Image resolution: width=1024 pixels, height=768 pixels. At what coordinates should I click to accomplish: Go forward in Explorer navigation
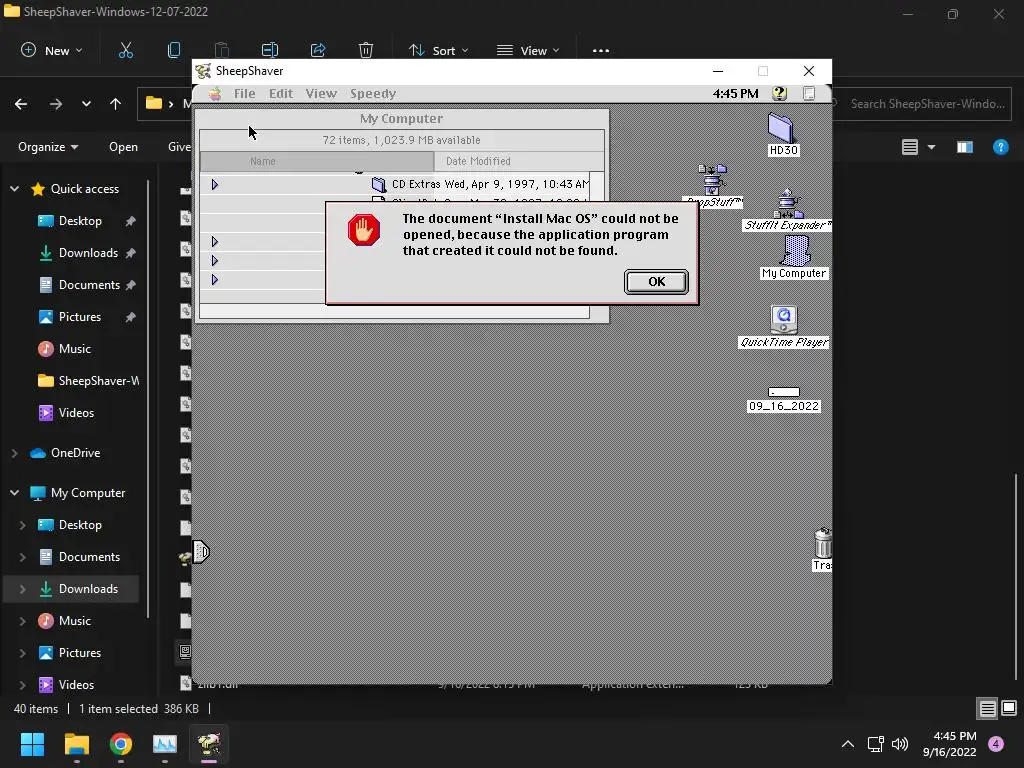click(56, 104)
